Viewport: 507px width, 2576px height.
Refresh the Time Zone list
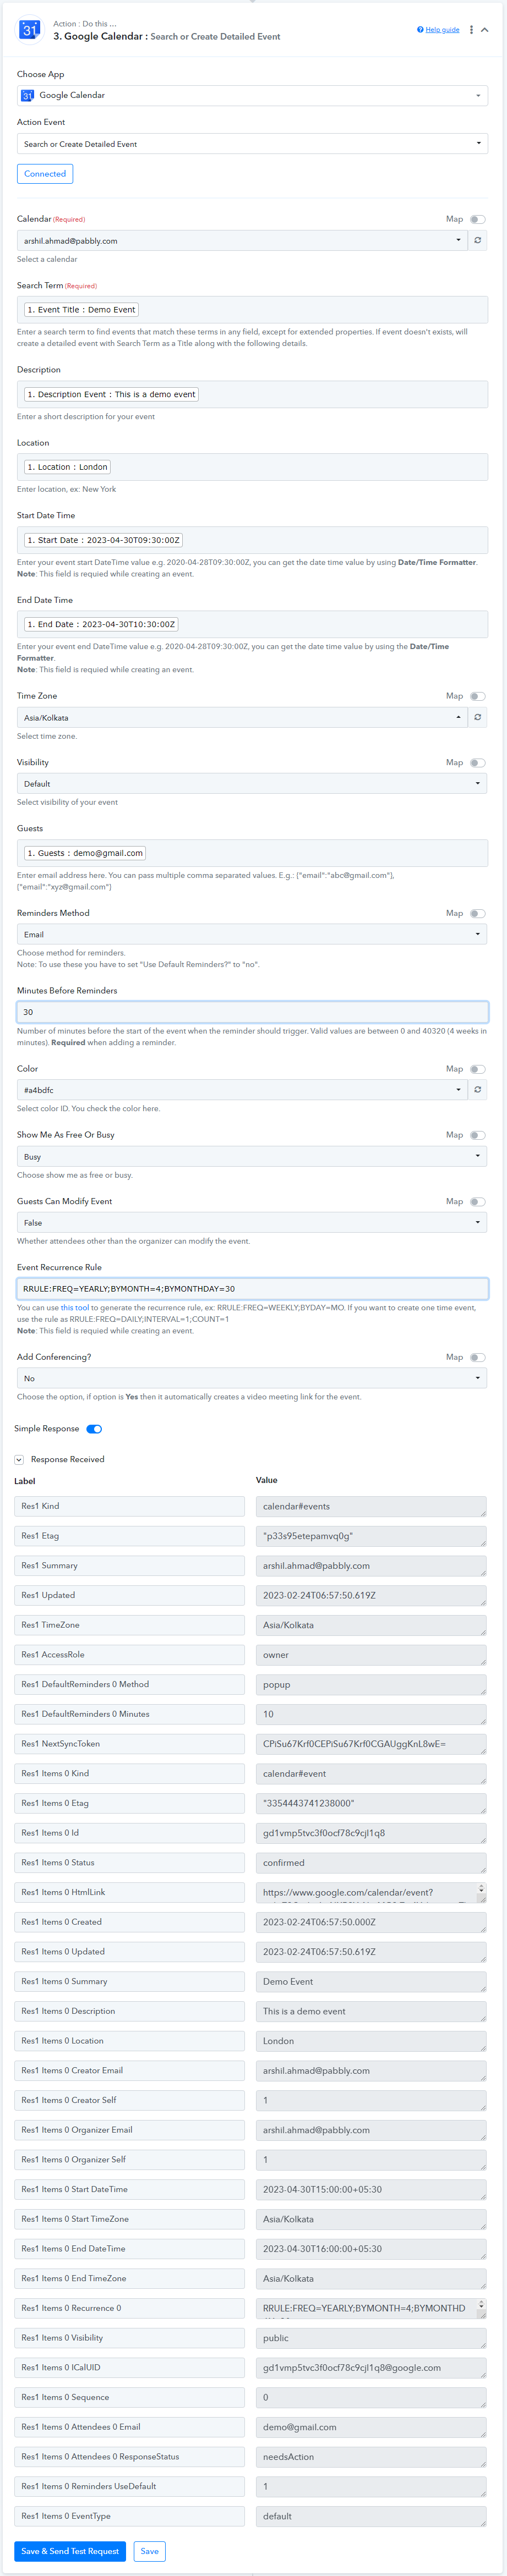[x=478, y=717]
